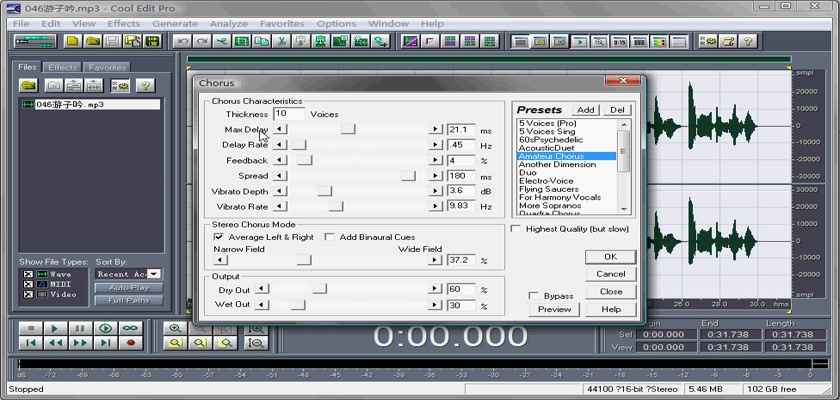Click the Play transport button
This screenshot has width=840, height=400.
(x=56, y=328)
